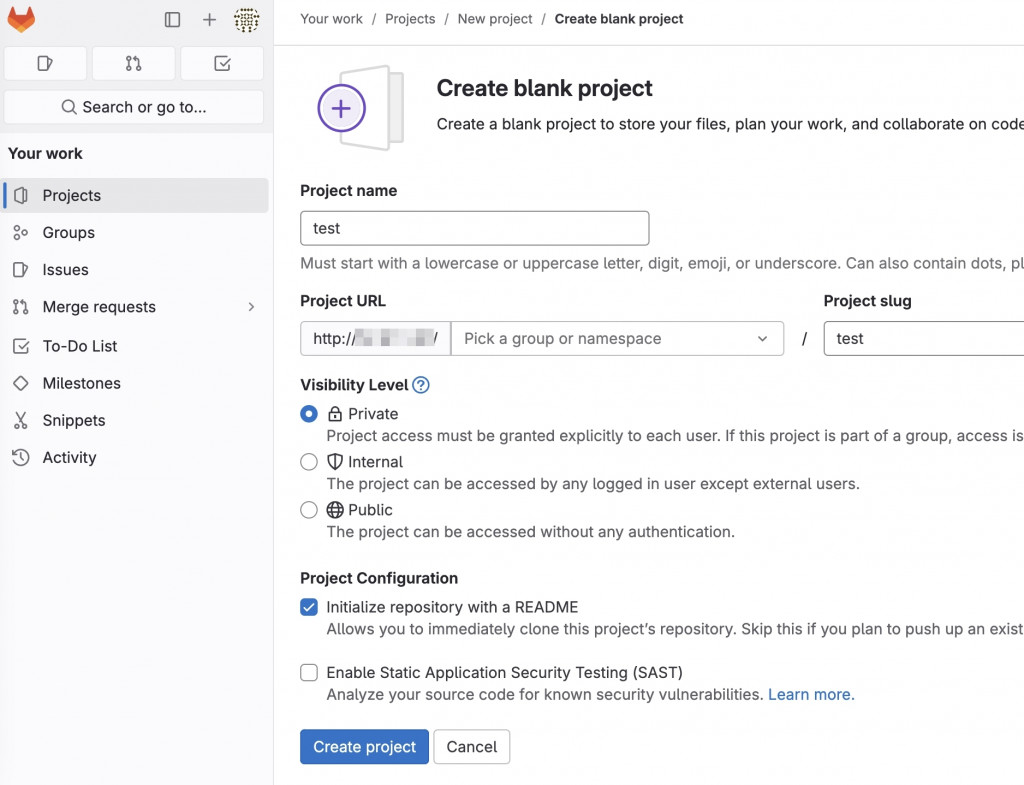Uncheck Initialize repository with a README
The width and height of the screenshot is (1024, 785).
(x=309, y=607)
